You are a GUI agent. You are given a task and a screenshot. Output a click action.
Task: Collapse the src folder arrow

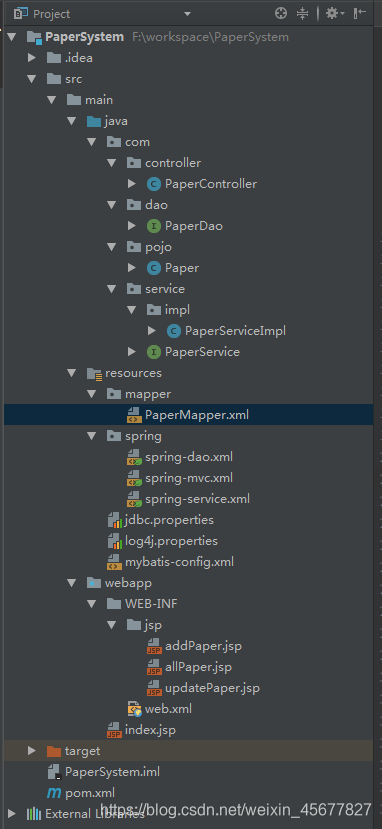pos(32,79)
